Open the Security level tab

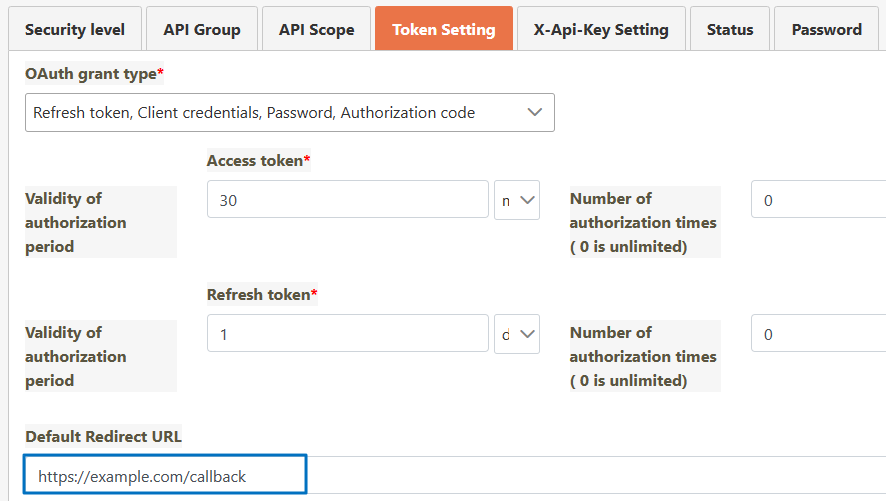click(x=75, y=29)
